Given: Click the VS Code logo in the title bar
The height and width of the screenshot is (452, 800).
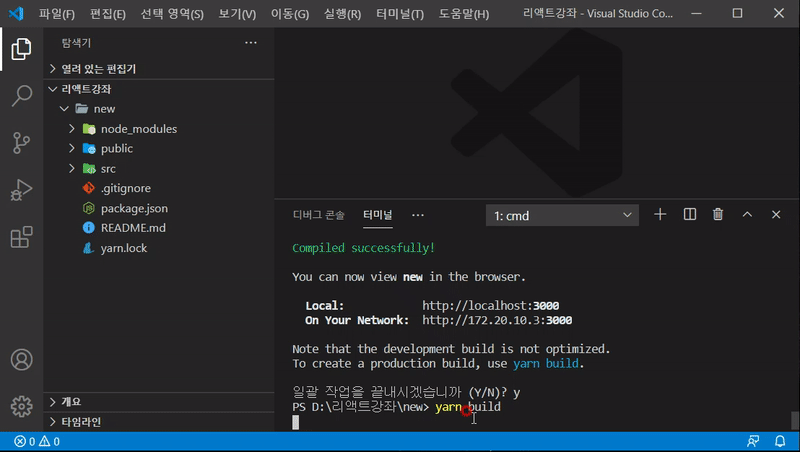Looking at the screenshot, I should (16, 13).
